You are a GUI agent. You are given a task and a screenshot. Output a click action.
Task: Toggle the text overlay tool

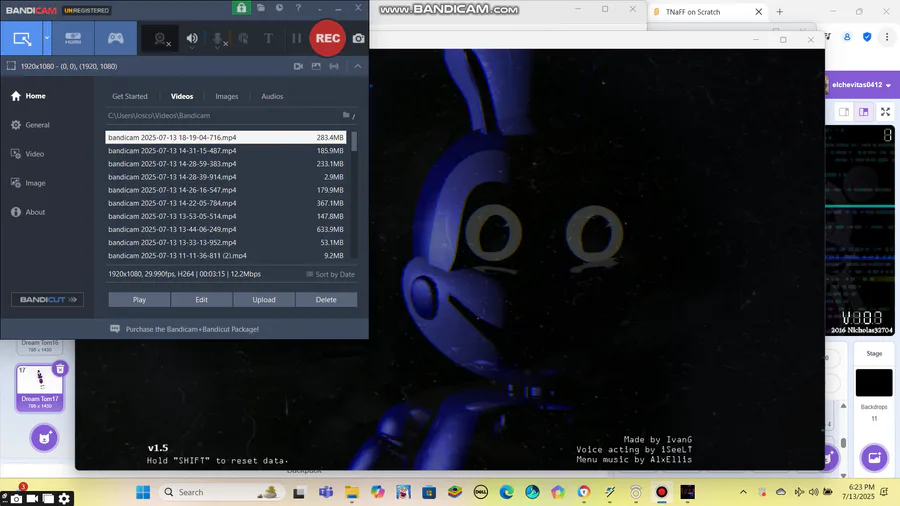point(268,38)
